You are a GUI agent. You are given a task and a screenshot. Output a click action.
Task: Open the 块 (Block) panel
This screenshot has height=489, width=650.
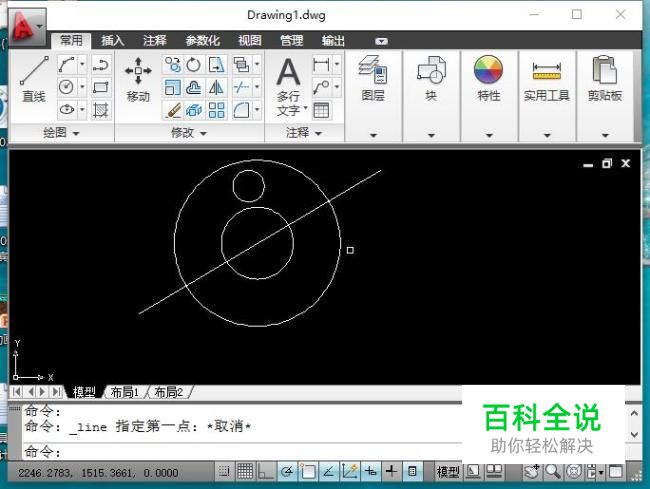431,79
